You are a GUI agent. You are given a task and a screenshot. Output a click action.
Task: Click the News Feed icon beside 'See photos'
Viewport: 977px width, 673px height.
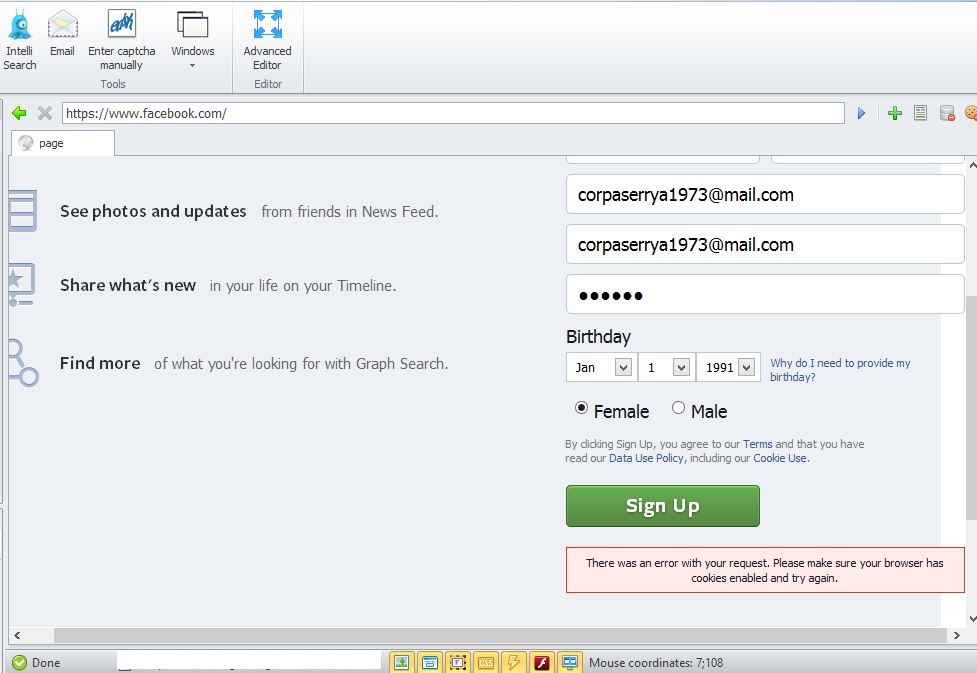(23, 211)
